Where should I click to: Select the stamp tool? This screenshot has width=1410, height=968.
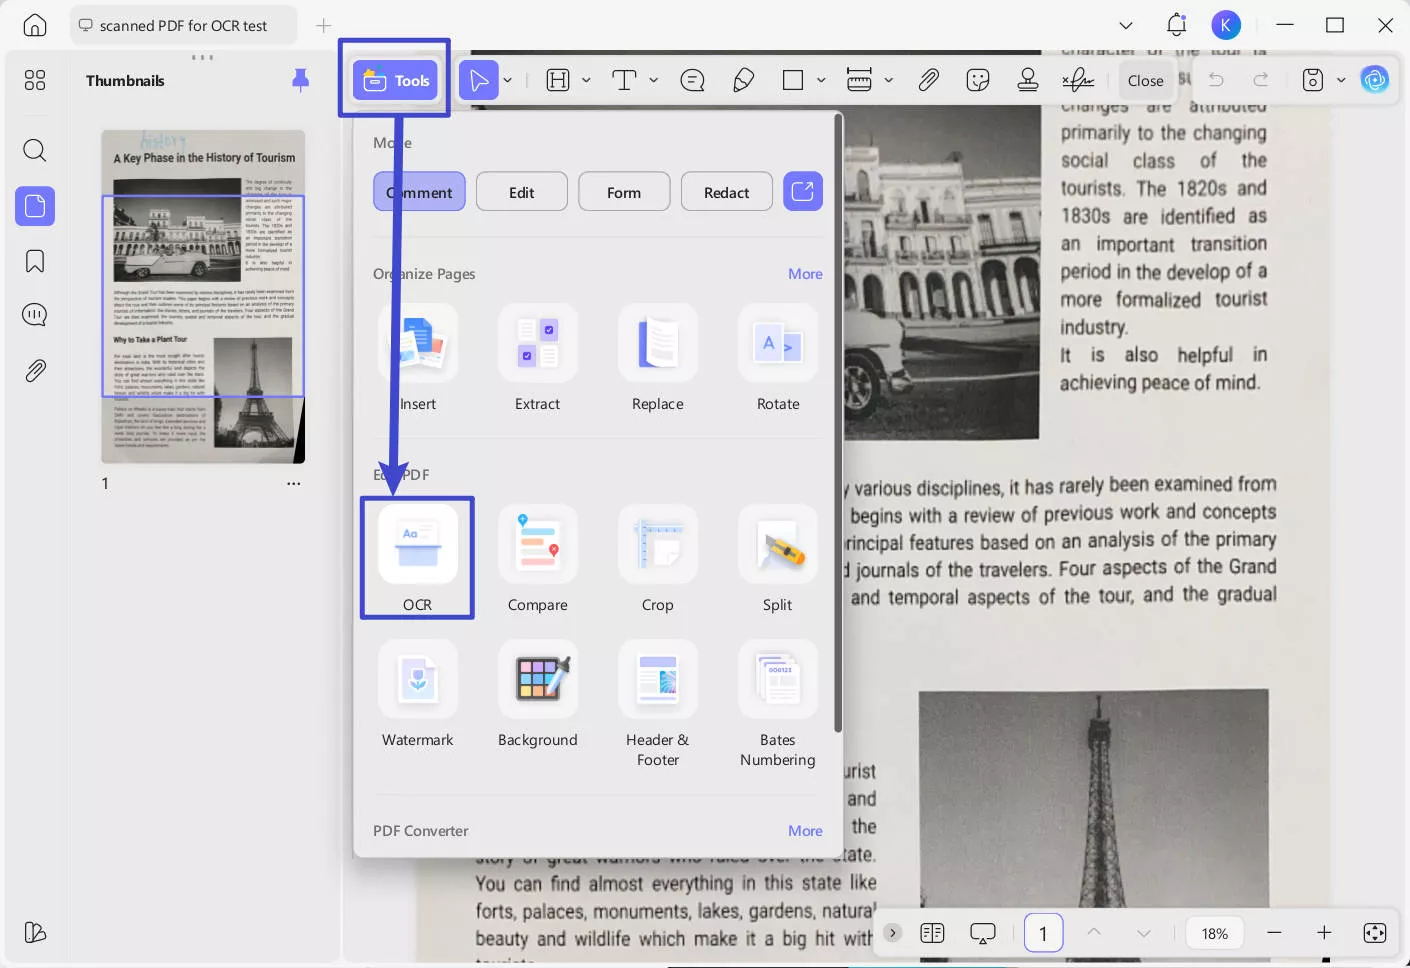coord(1027,80)
